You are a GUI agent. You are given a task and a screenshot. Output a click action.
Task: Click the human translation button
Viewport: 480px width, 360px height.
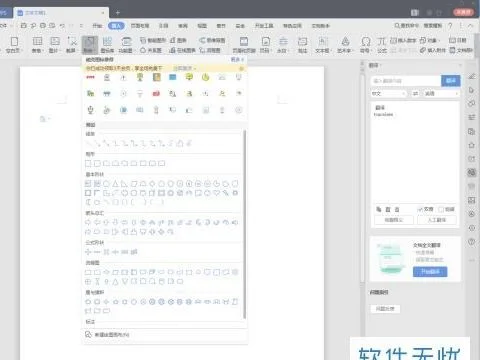coord(437,220)
